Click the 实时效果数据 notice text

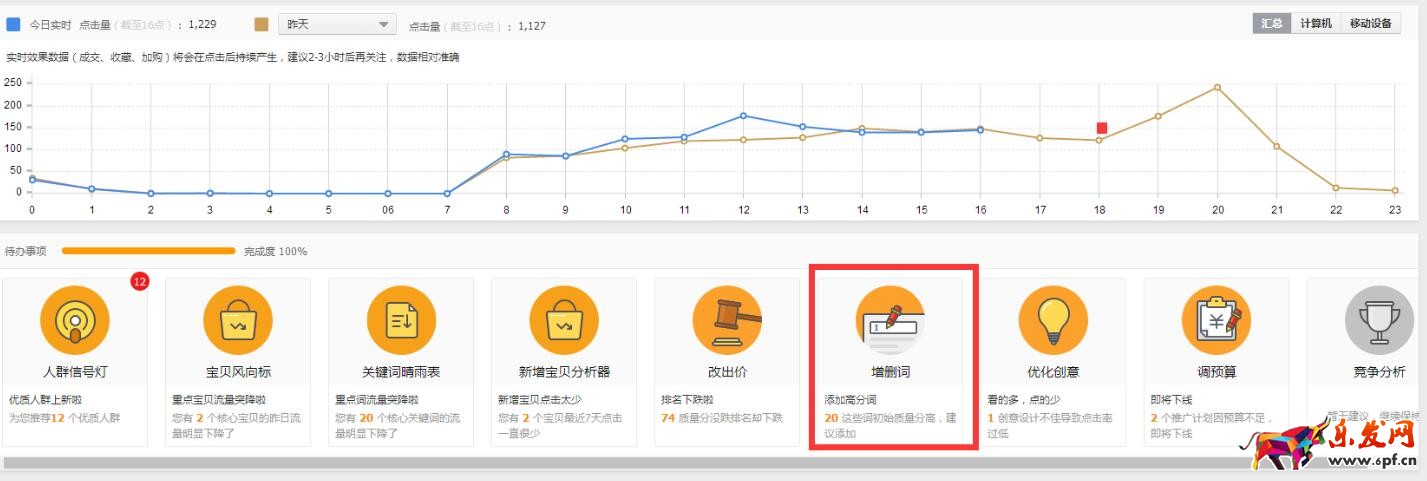coord(232,57)
